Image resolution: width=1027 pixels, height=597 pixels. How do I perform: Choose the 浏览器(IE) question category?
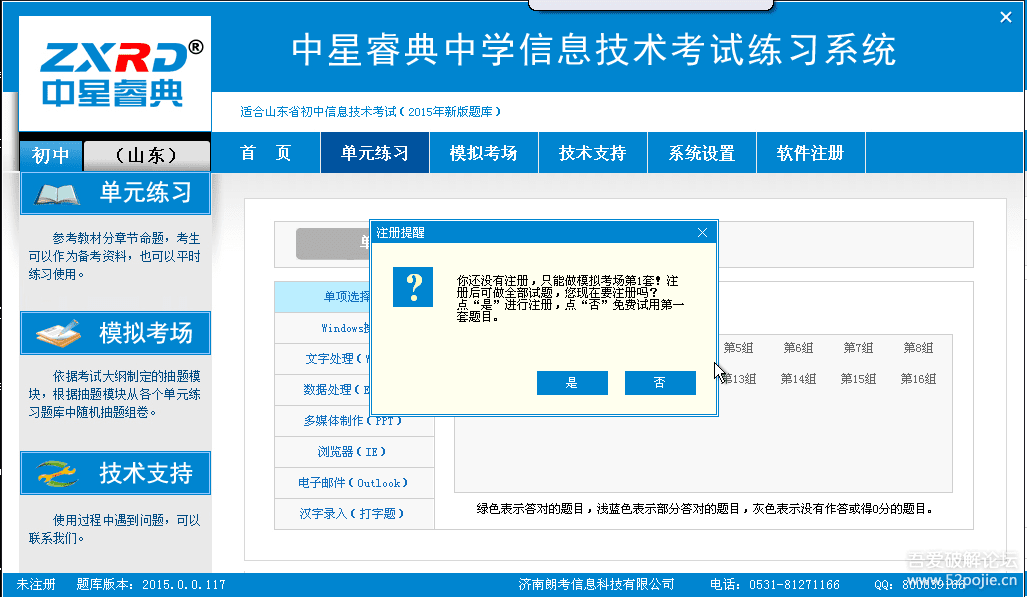click(352, 451)
